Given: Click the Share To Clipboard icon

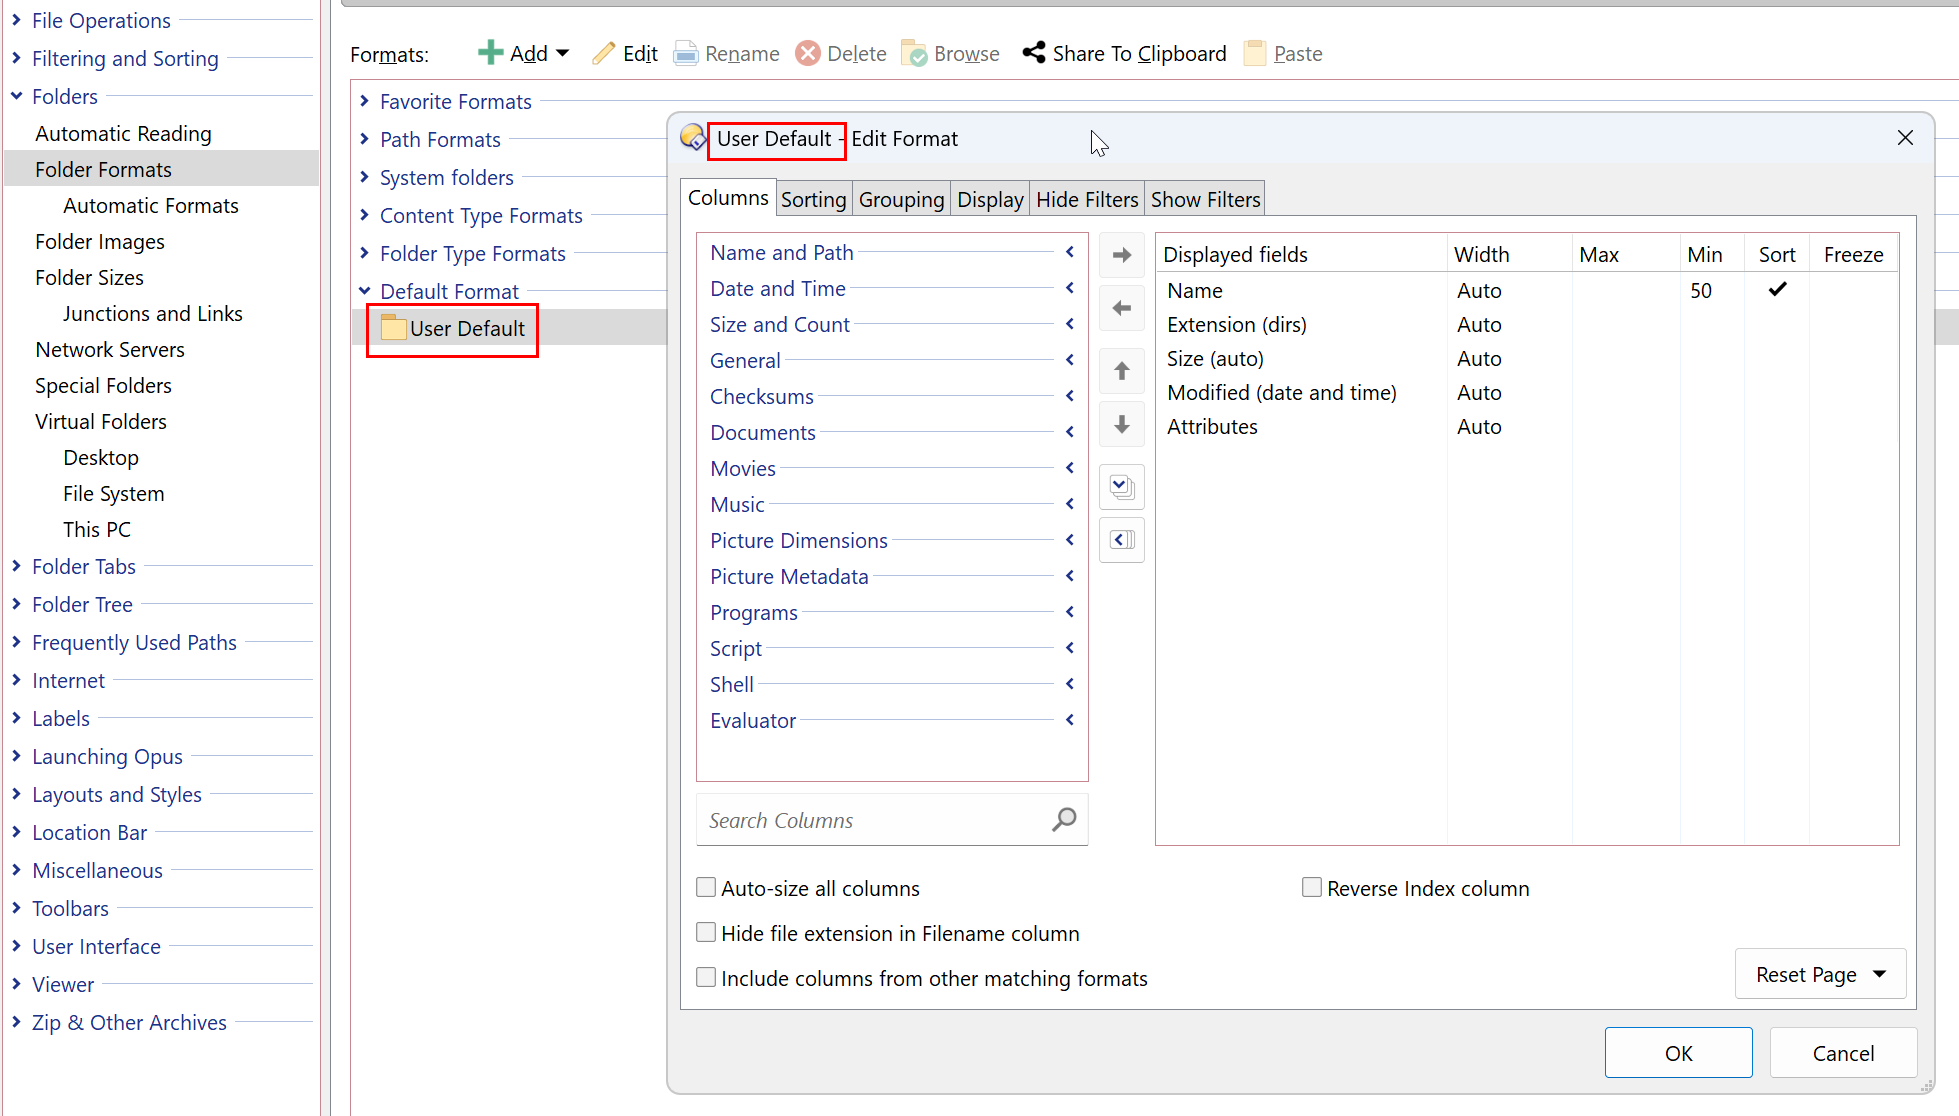Looking at the screenshot, I should point(1034,53).
